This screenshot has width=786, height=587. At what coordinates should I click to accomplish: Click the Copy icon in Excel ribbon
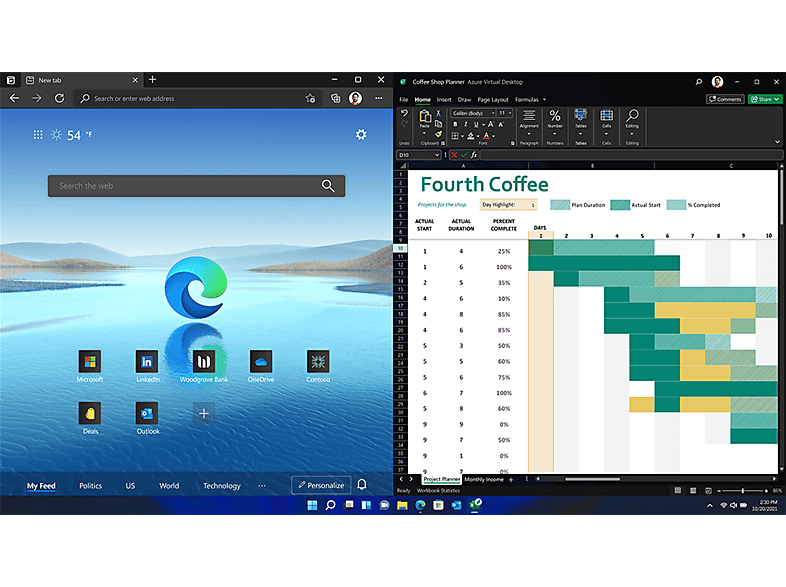click(x=438, y=124)
